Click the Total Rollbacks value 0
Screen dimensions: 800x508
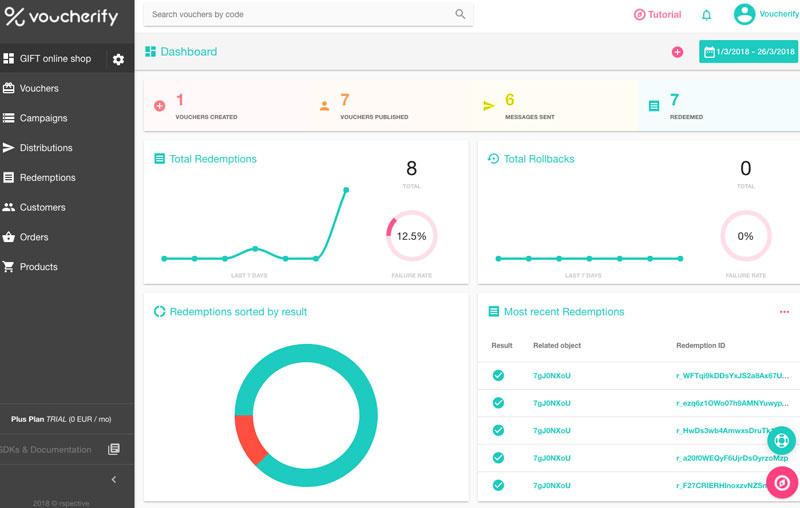coord(745,168)
